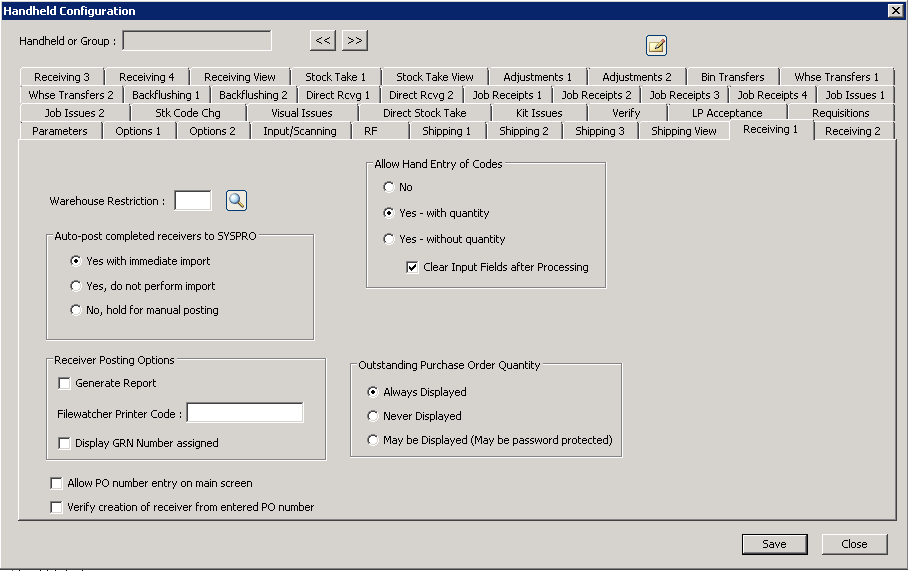Click the Warehouse Restriction input field
This screenshot has width=908, height=571.
click(192, 201)
